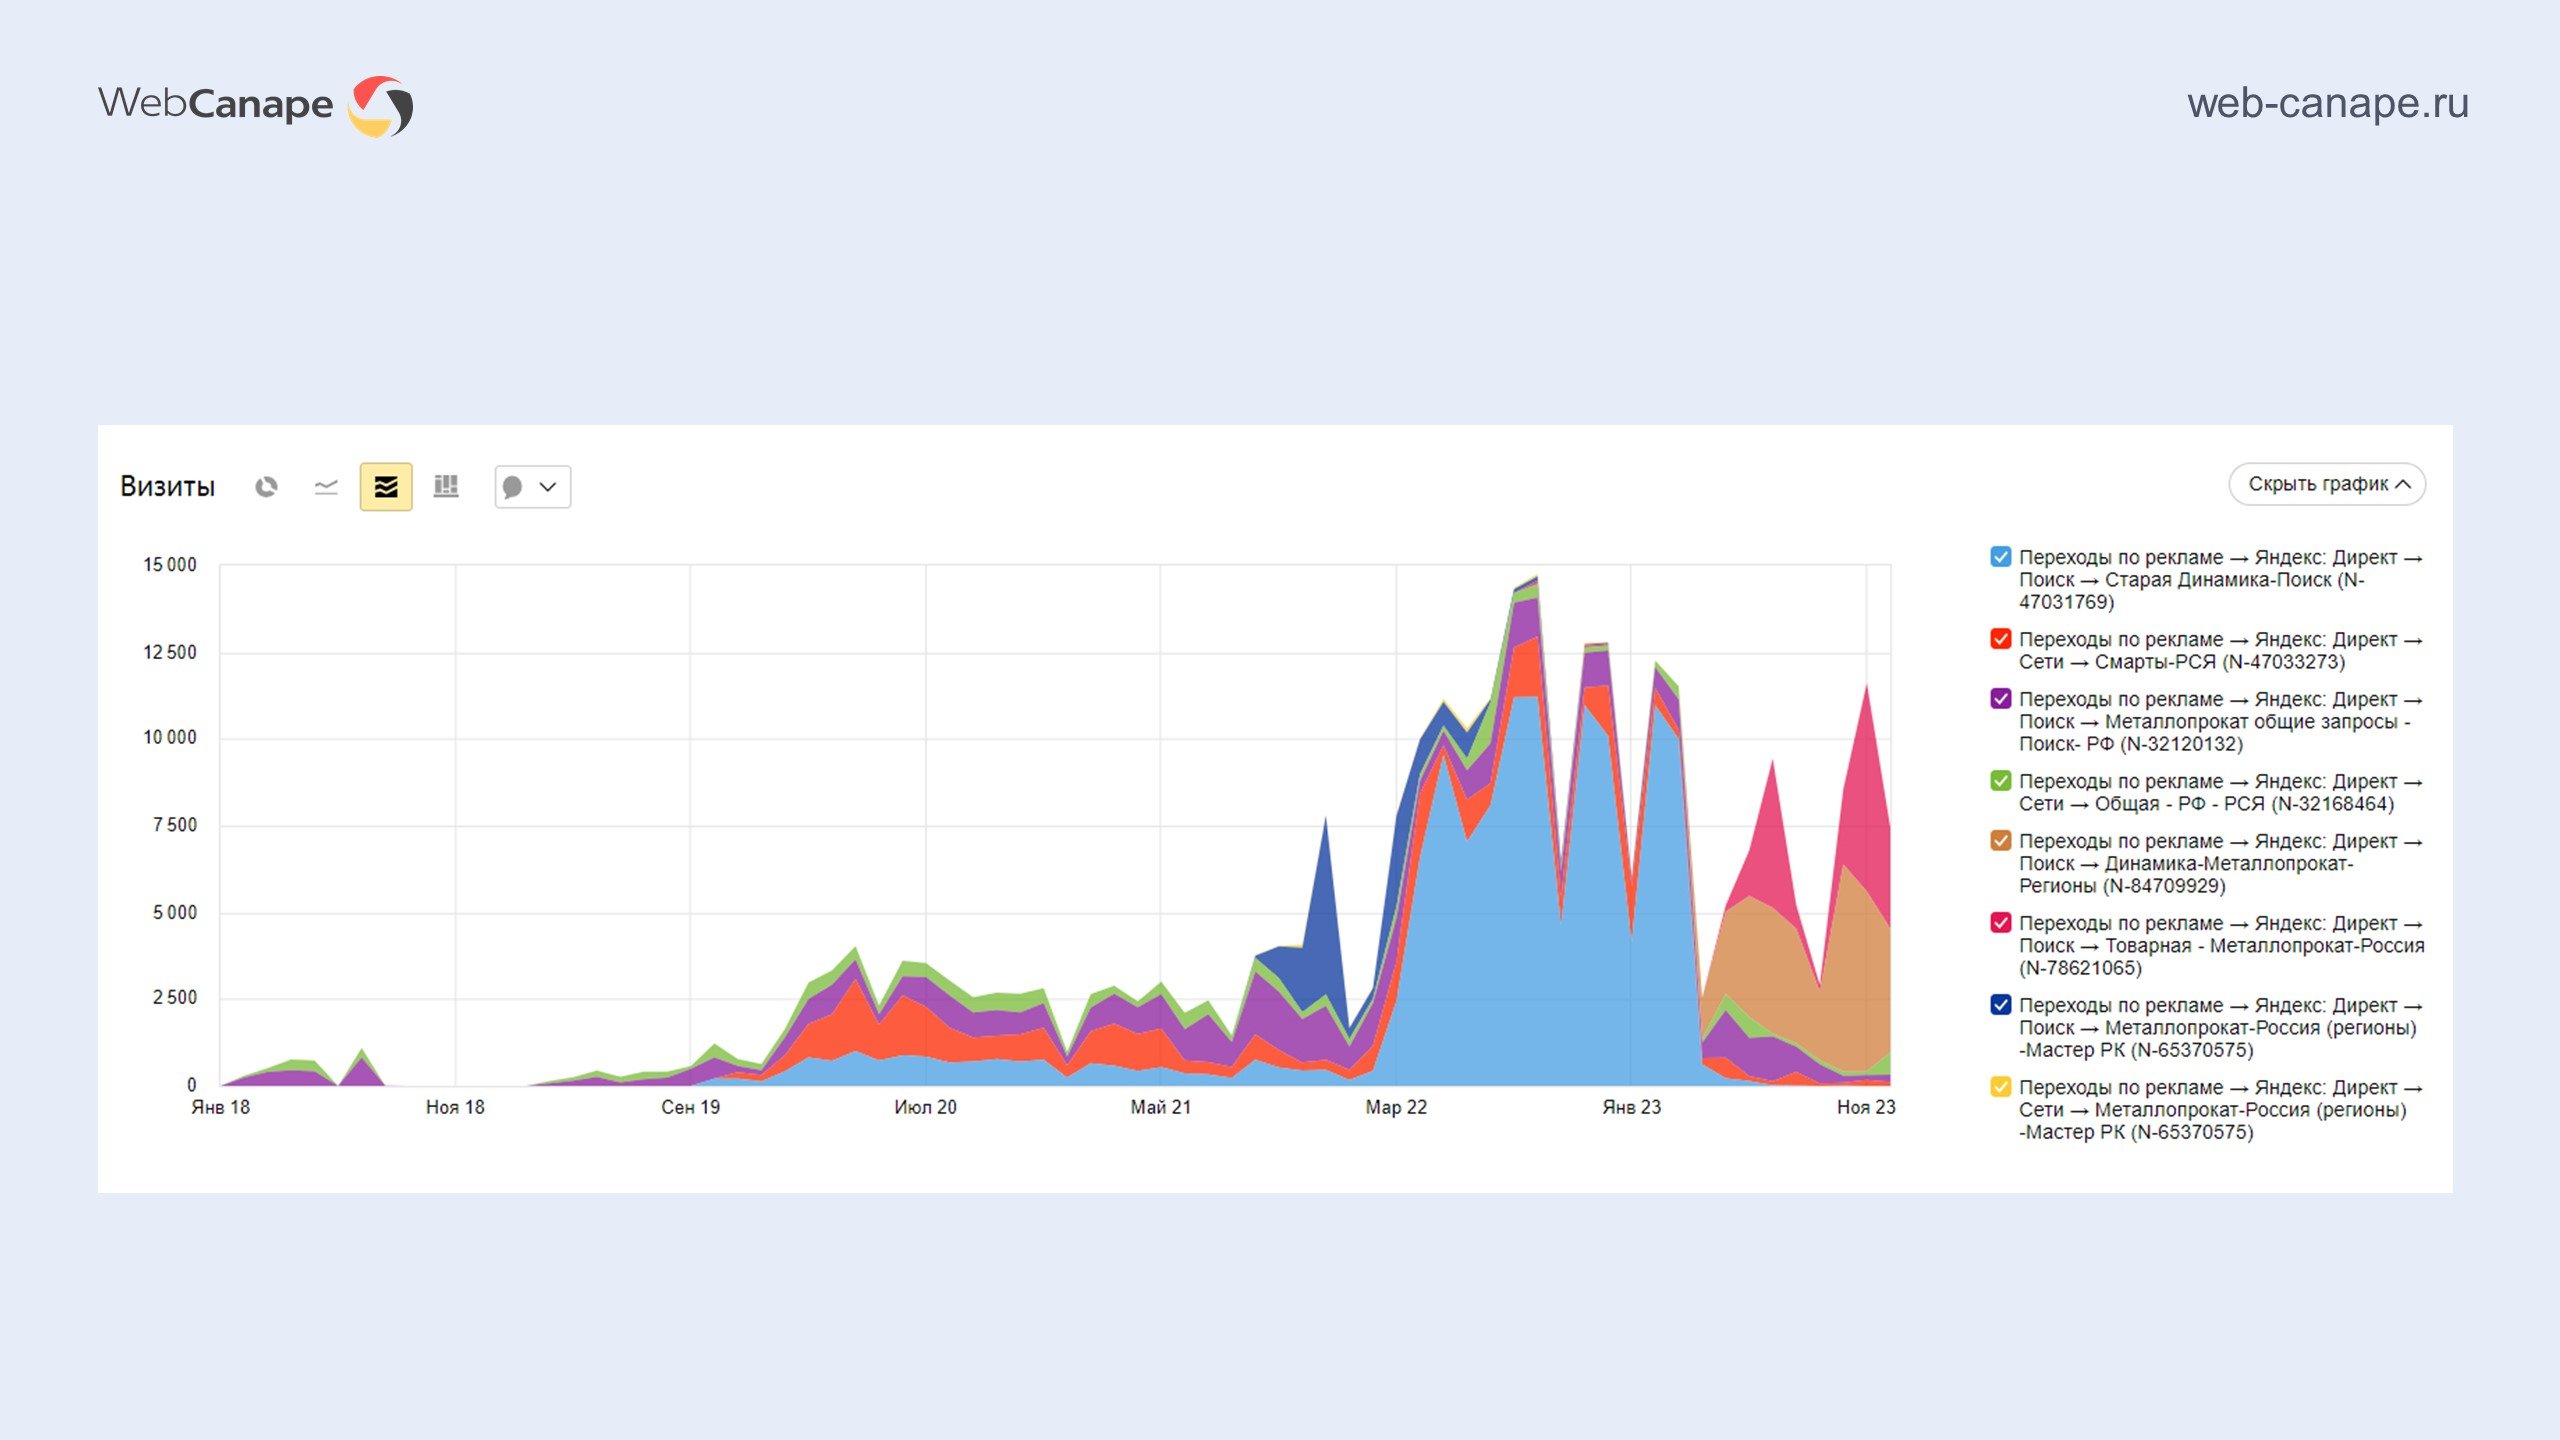The width and height of the screenshot is (2560, 1440).
Task: Switch to line chart view icon
Action: pyautogui.click(x=326, y=487)
